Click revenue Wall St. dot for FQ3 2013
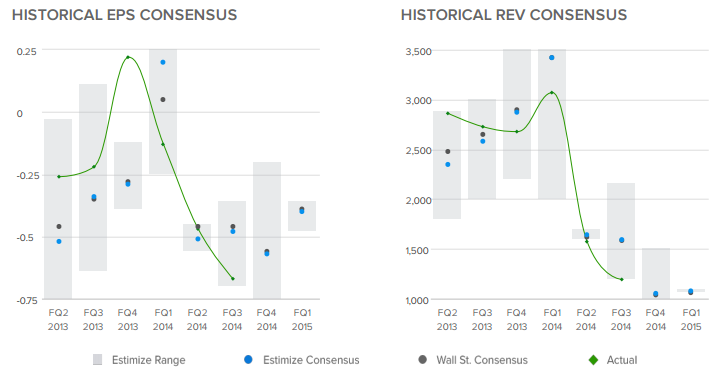The height and width of the screenshot is (376, 713). point(483,135)
